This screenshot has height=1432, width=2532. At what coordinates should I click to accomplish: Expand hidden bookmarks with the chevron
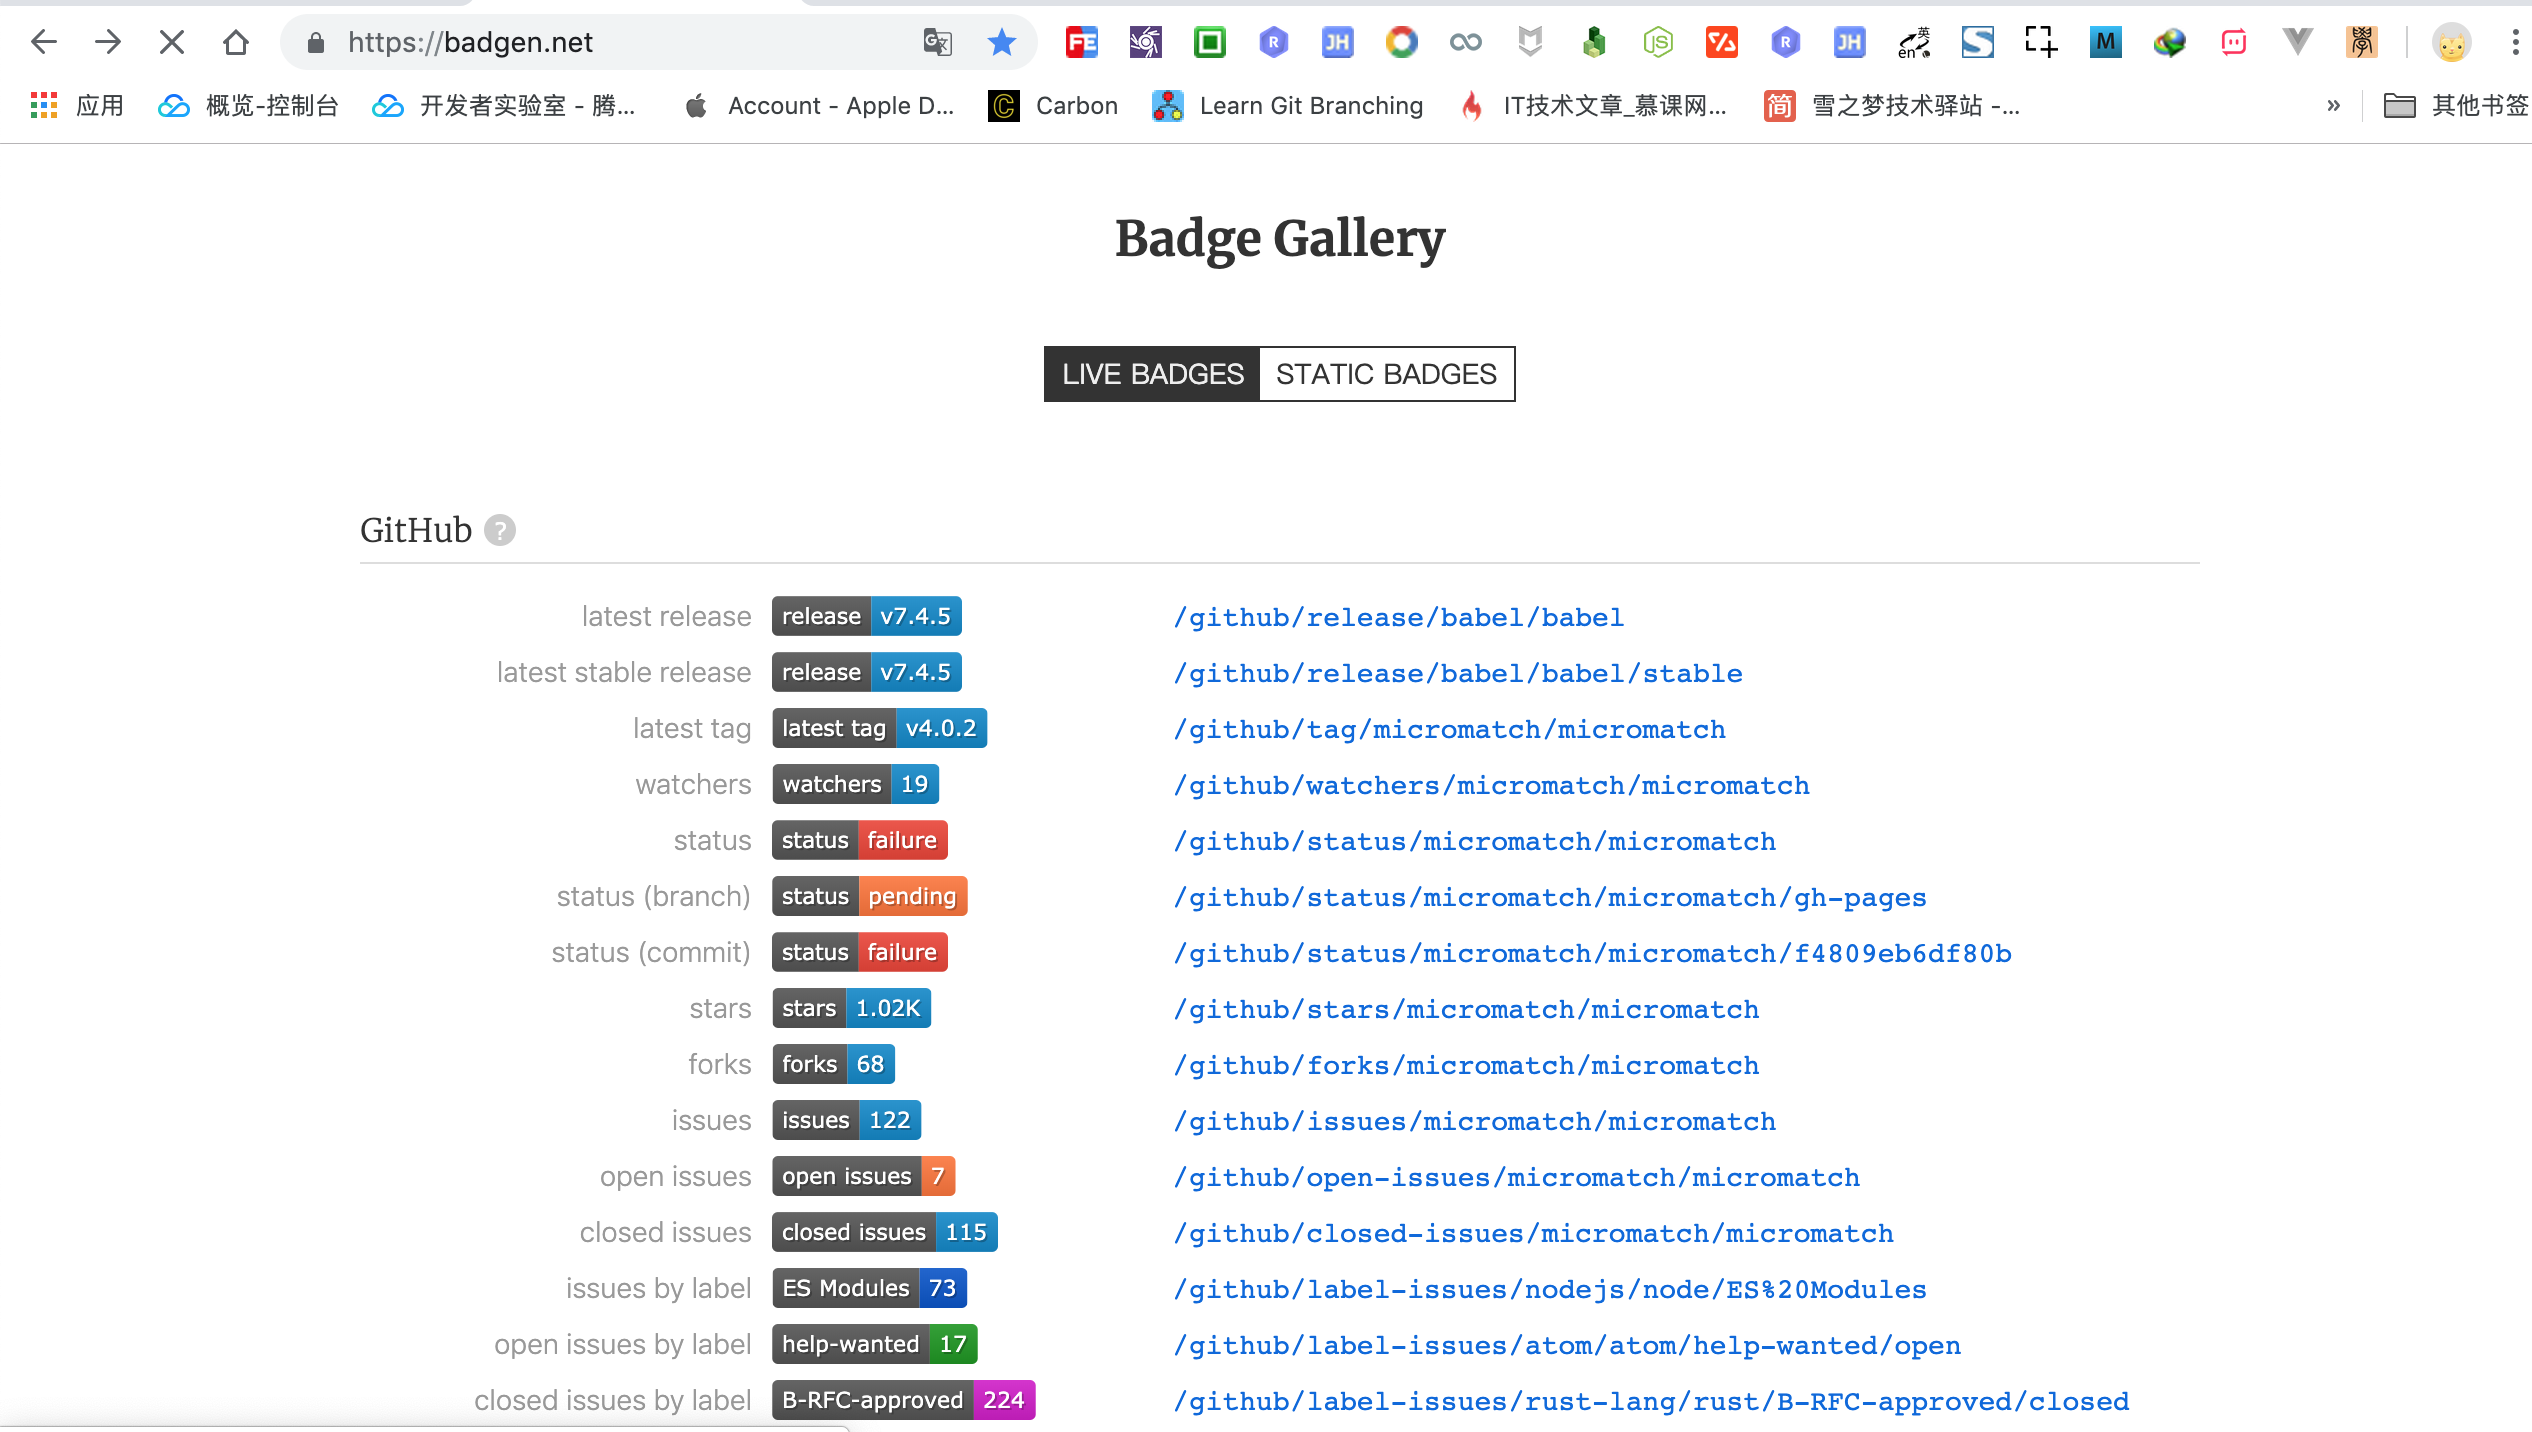pos(2333,105)
